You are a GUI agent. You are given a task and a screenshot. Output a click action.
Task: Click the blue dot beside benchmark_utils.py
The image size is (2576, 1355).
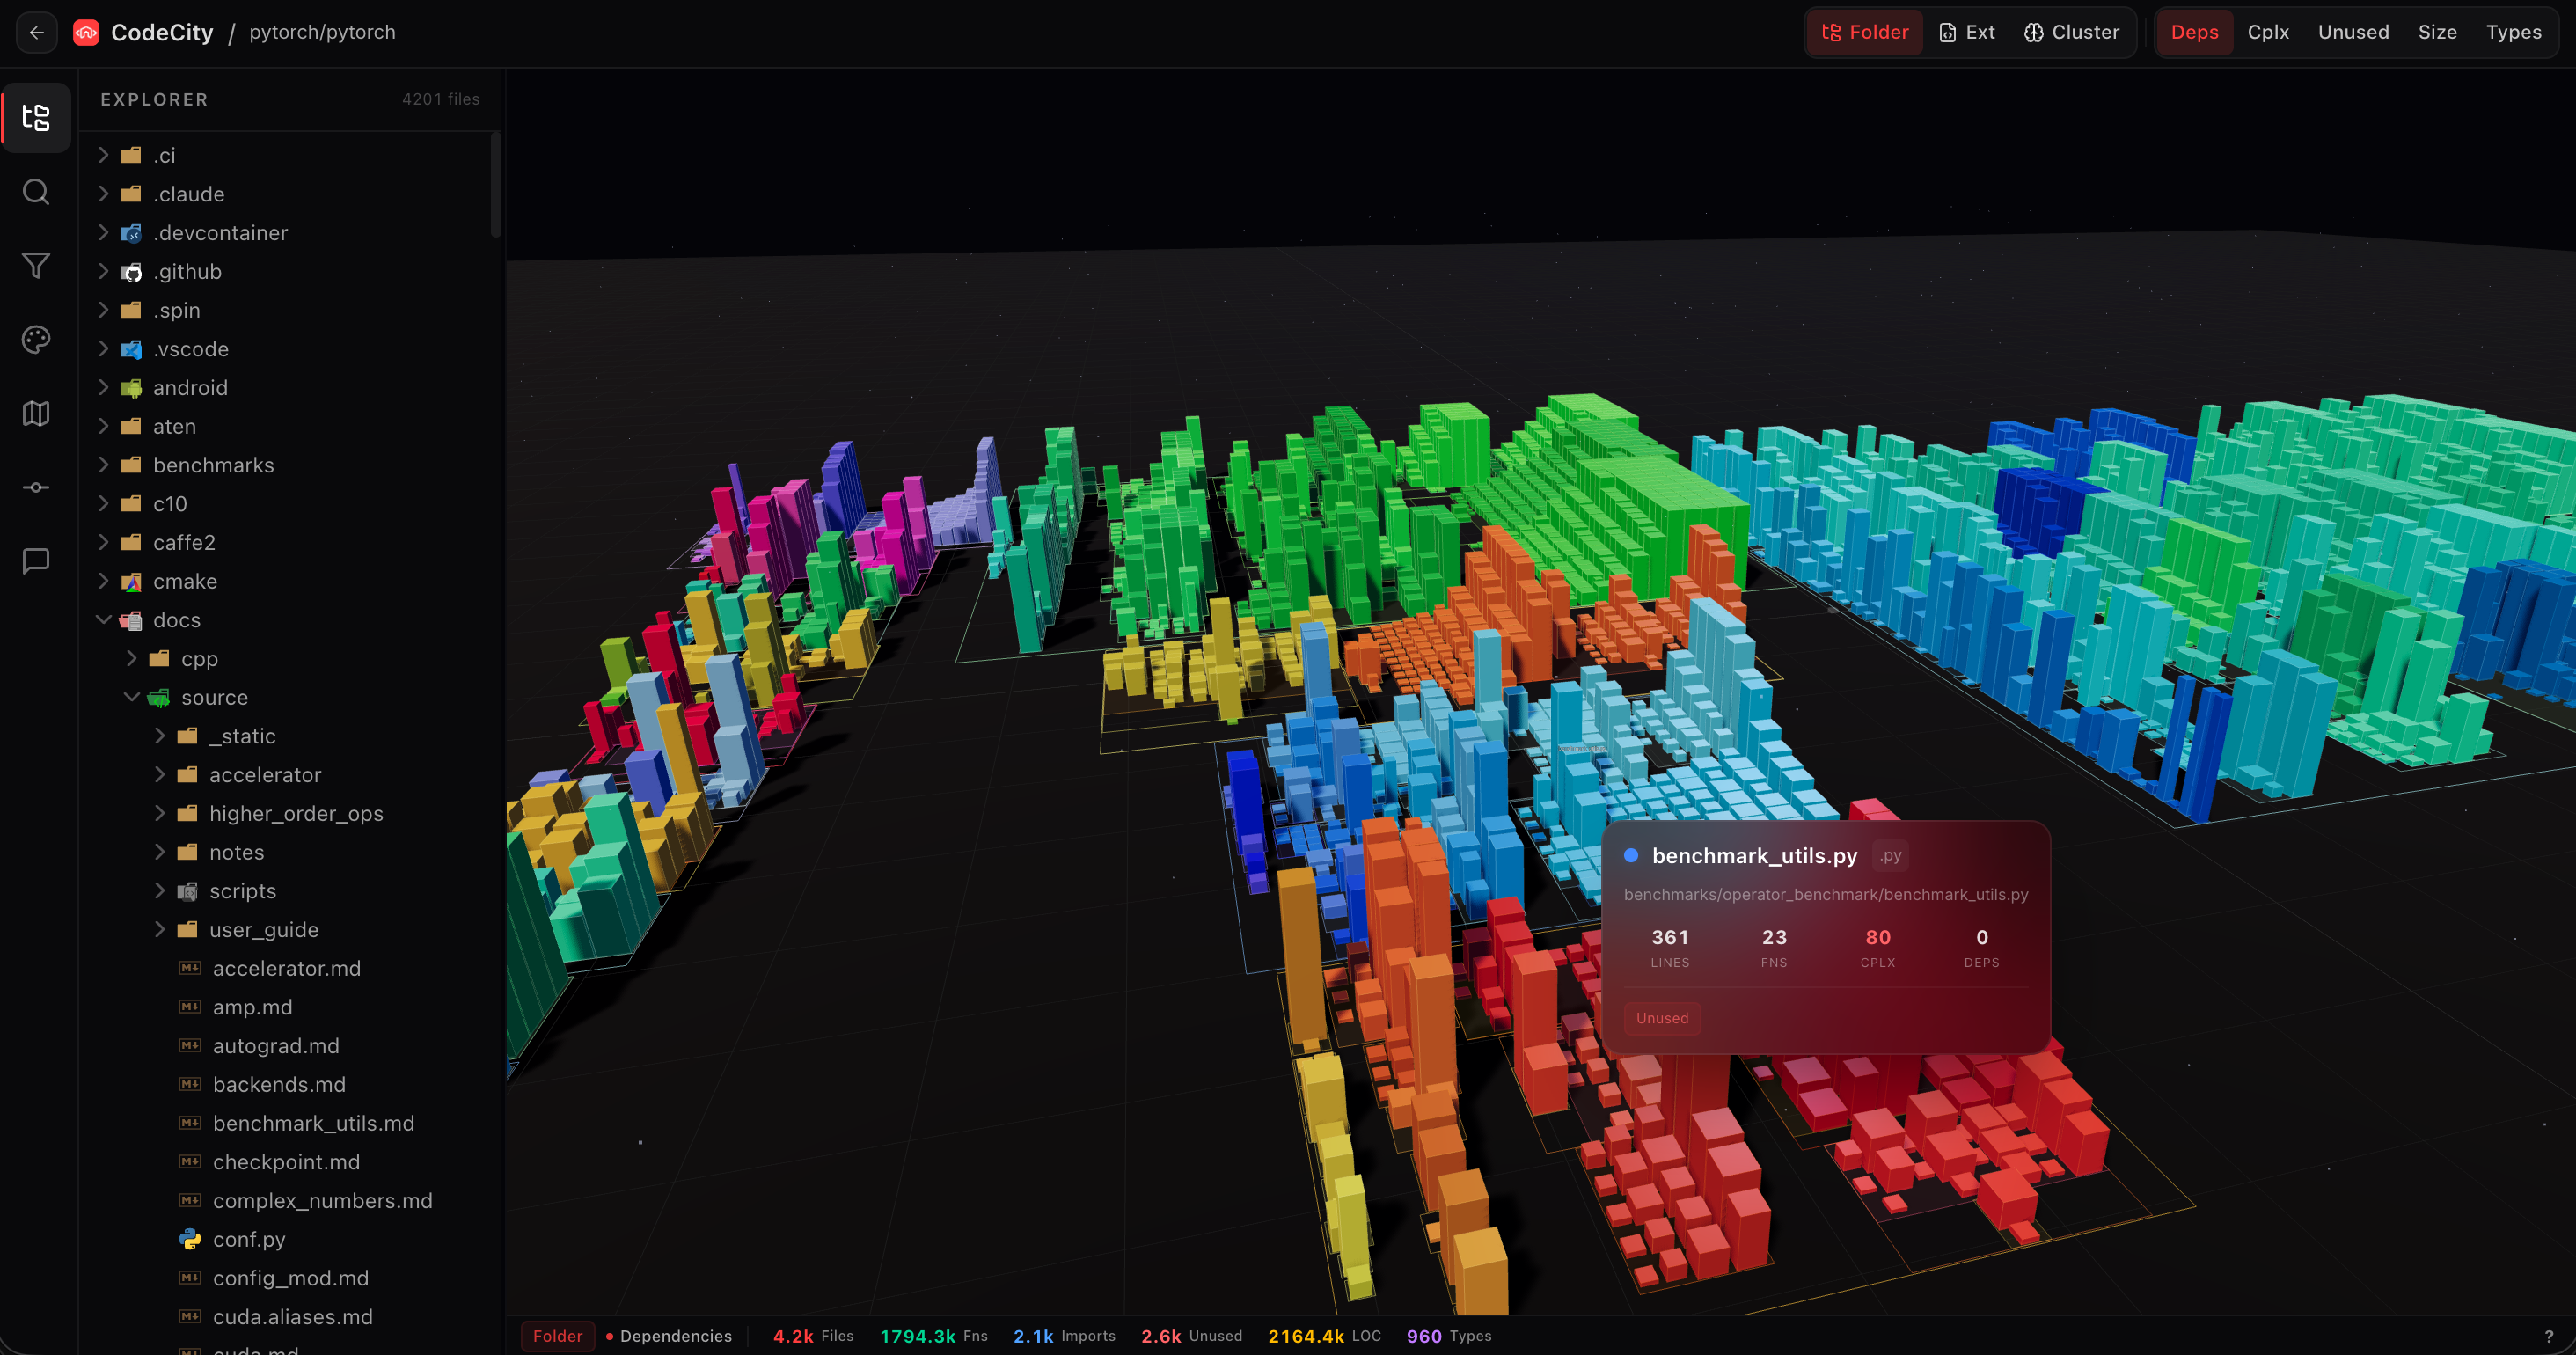pos(1631,855)
